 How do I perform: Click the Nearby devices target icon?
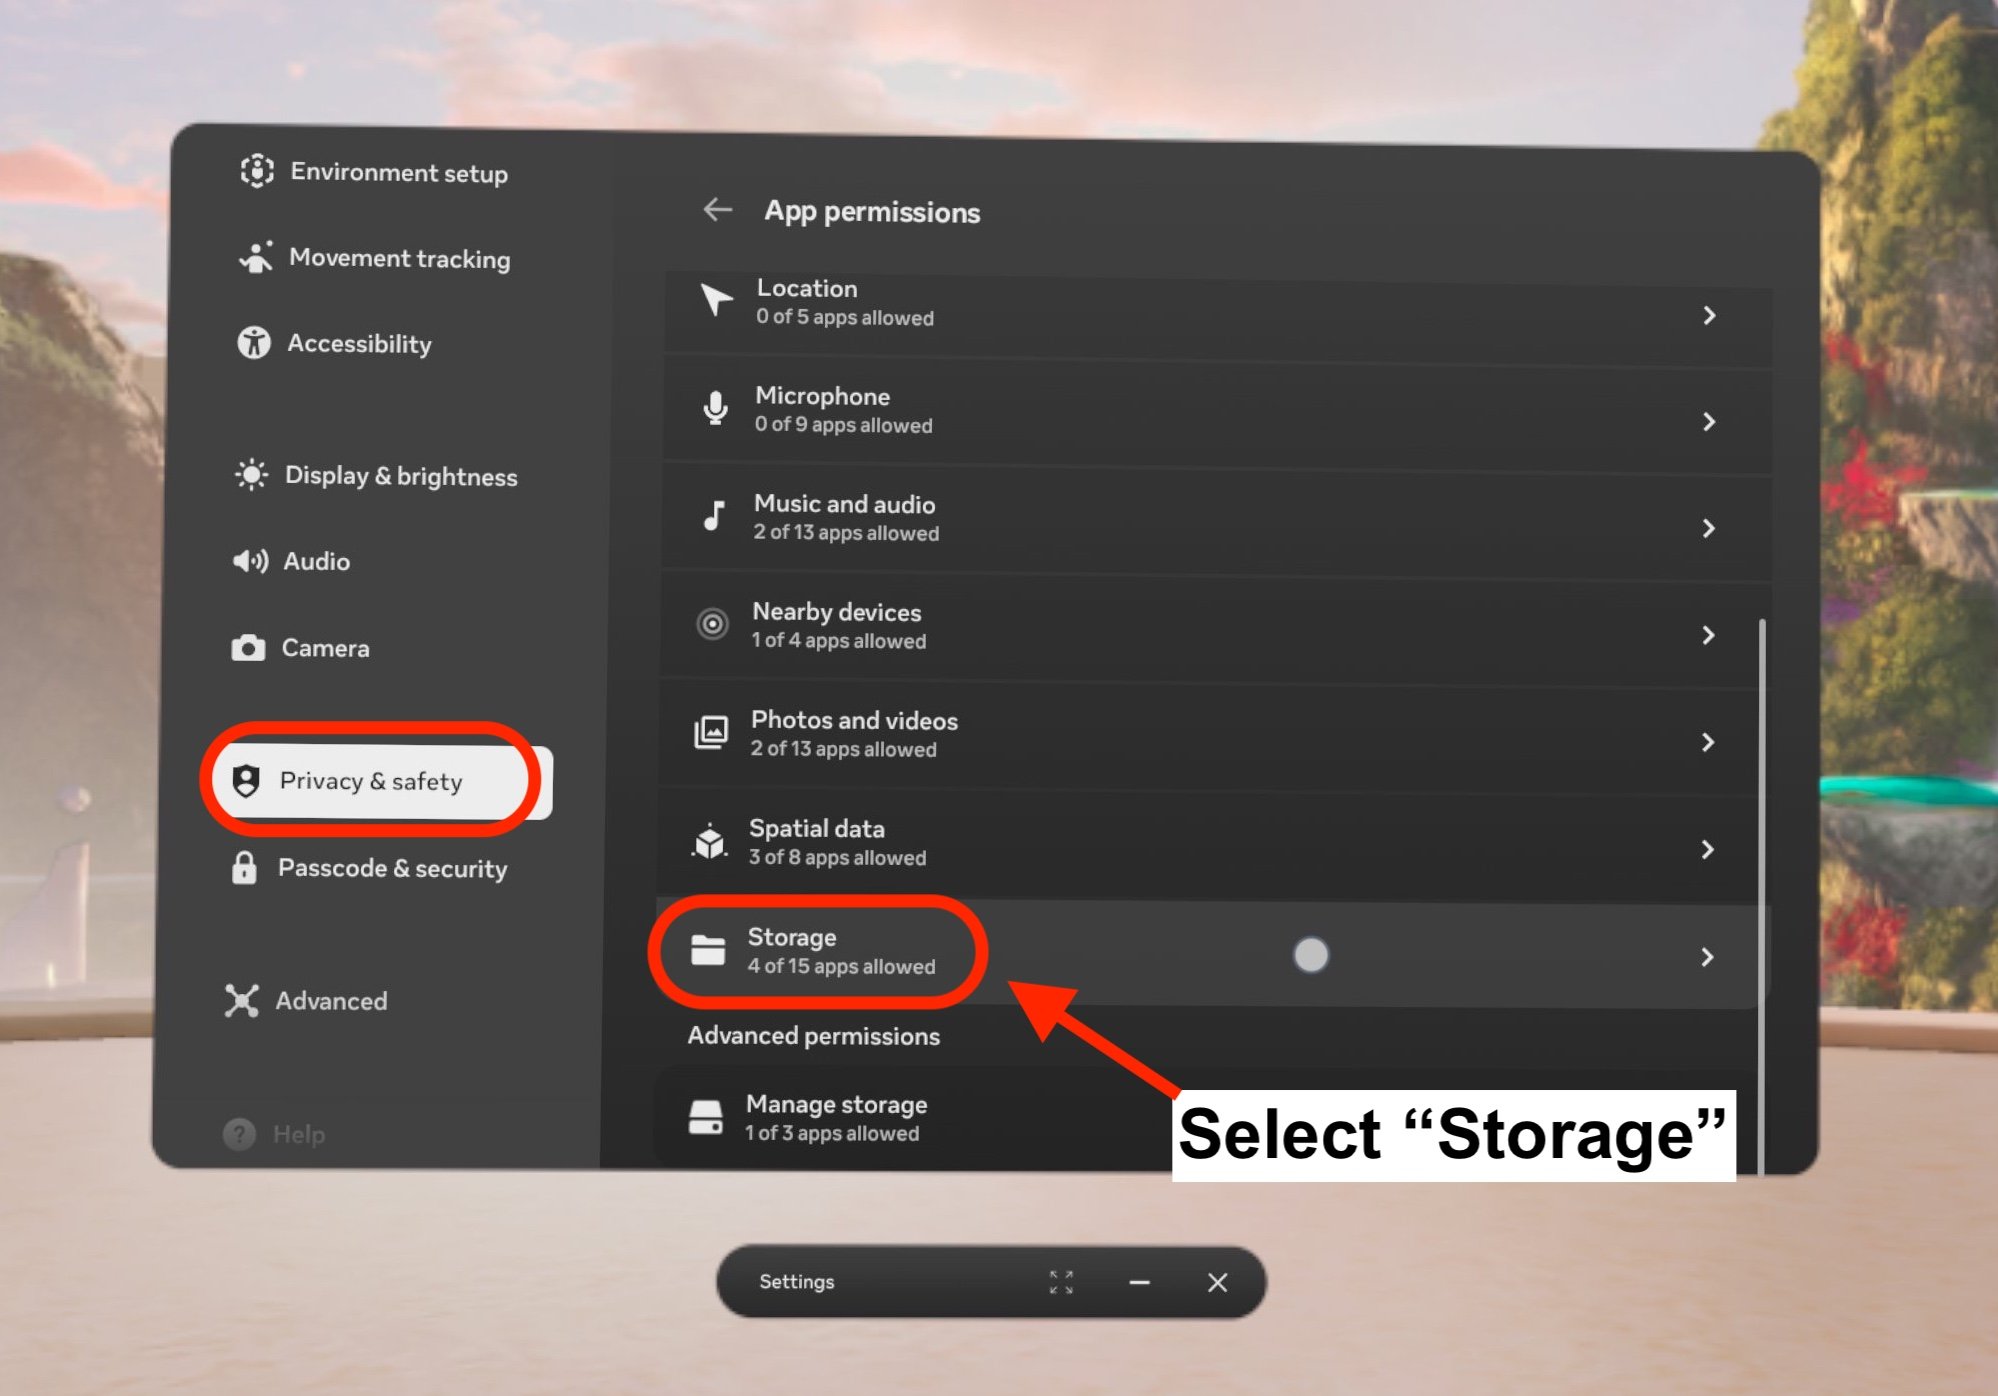(x=712, y=624)
